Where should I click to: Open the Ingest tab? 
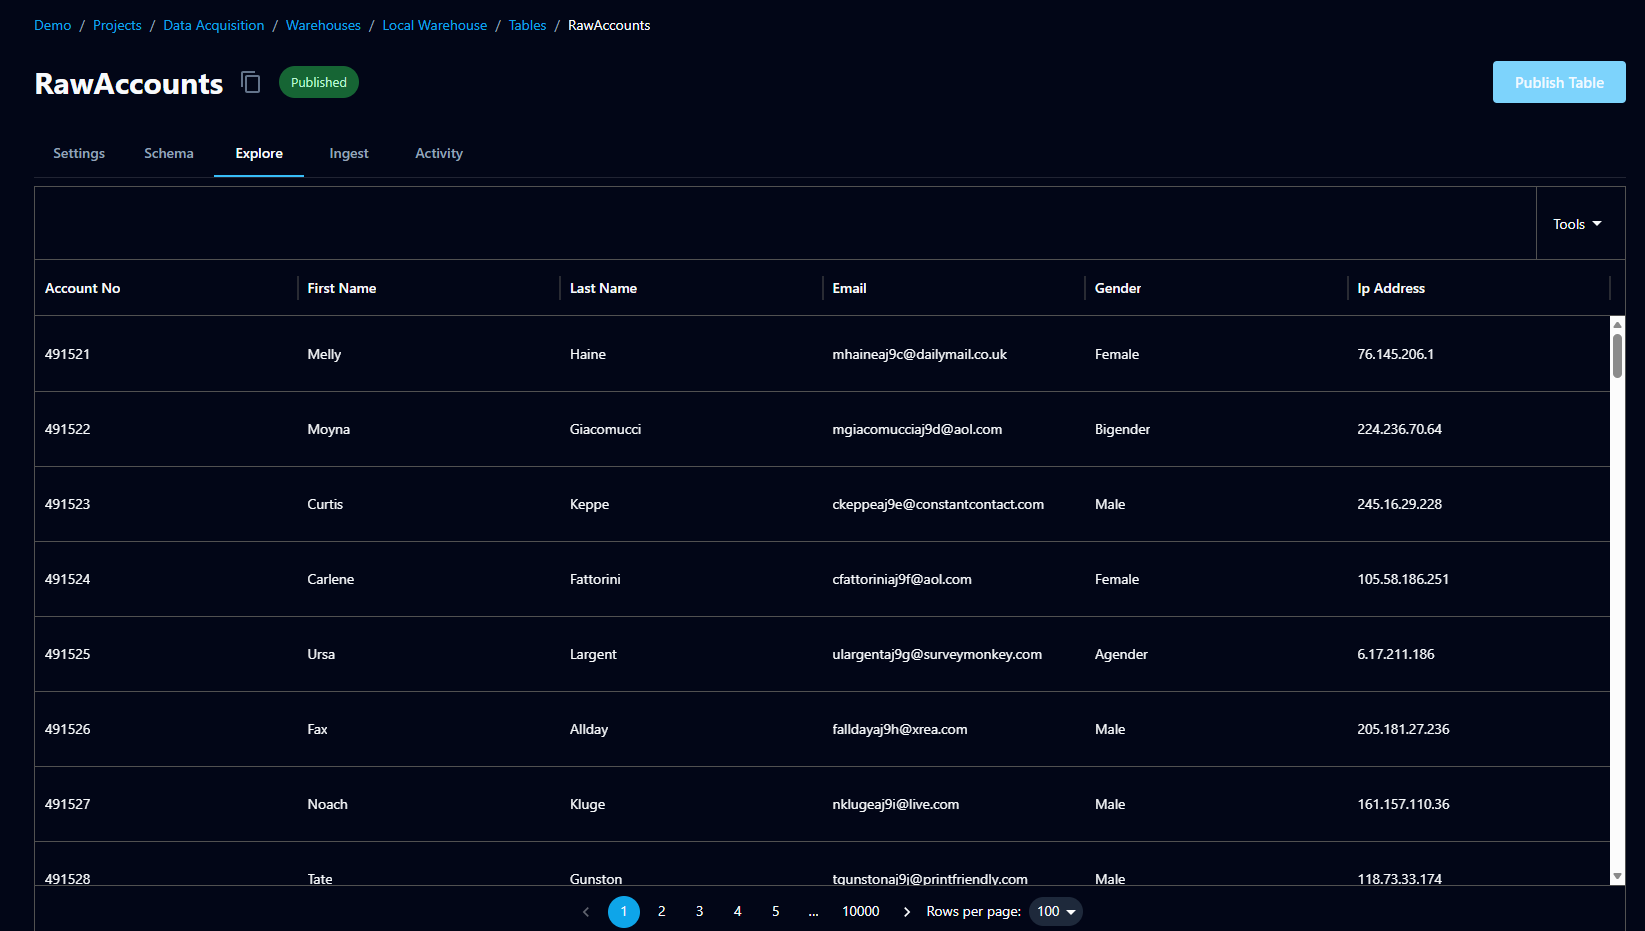pyautogui.click(x=349, y=153)
